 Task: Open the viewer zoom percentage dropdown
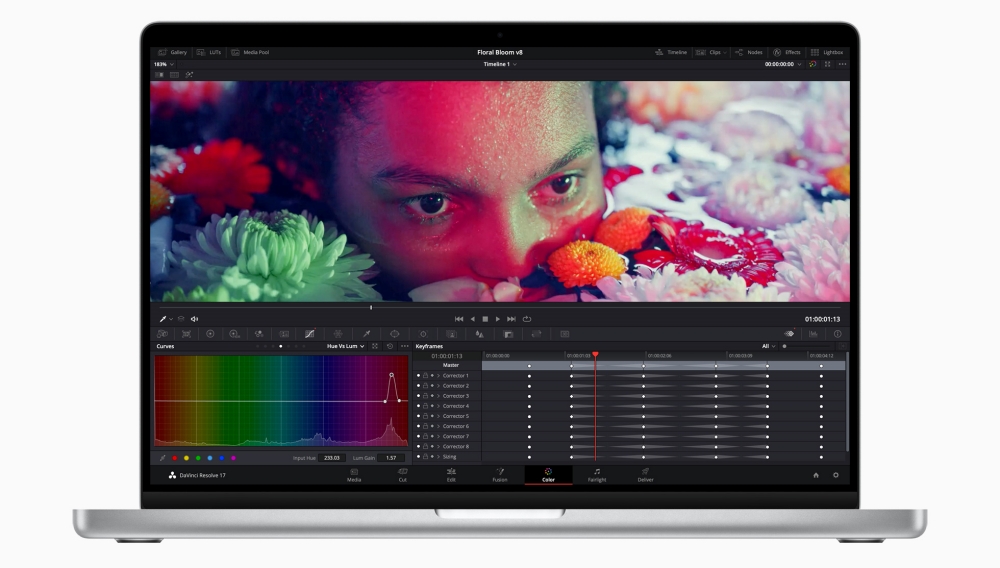(163, 64)
